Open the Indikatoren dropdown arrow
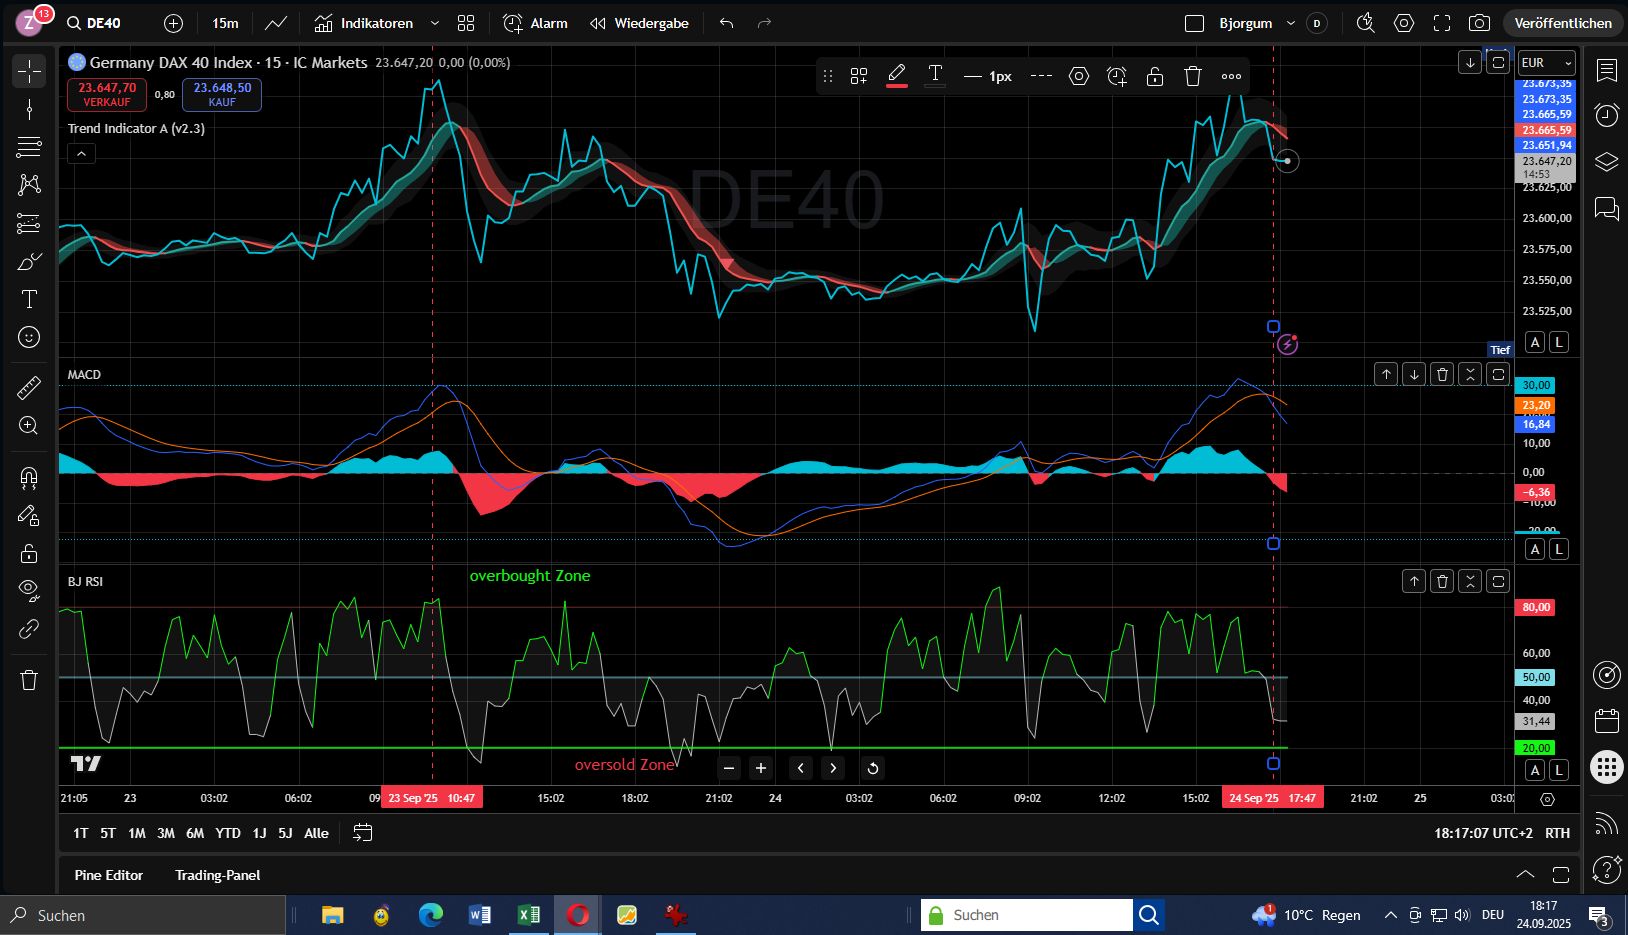The width and height of the screenshot is (1628, 935). point(434,22)
